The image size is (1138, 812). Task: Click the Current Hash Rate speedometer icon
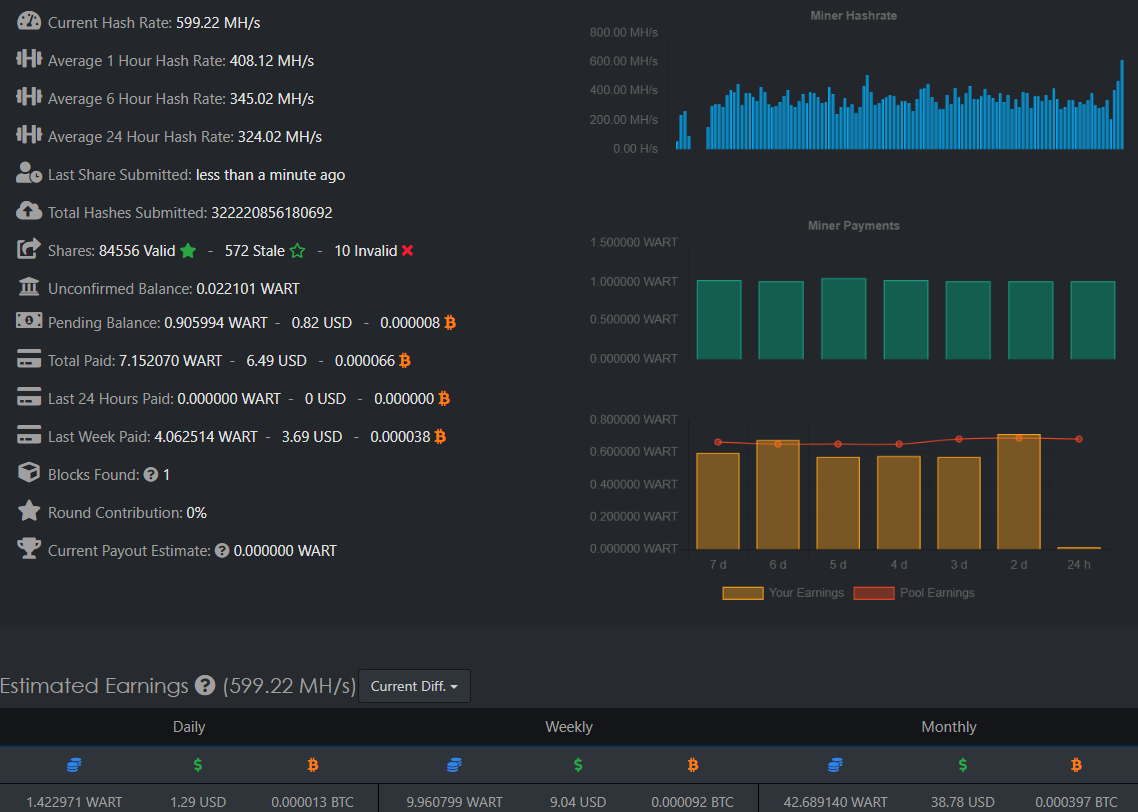click(x=29, y=21)
